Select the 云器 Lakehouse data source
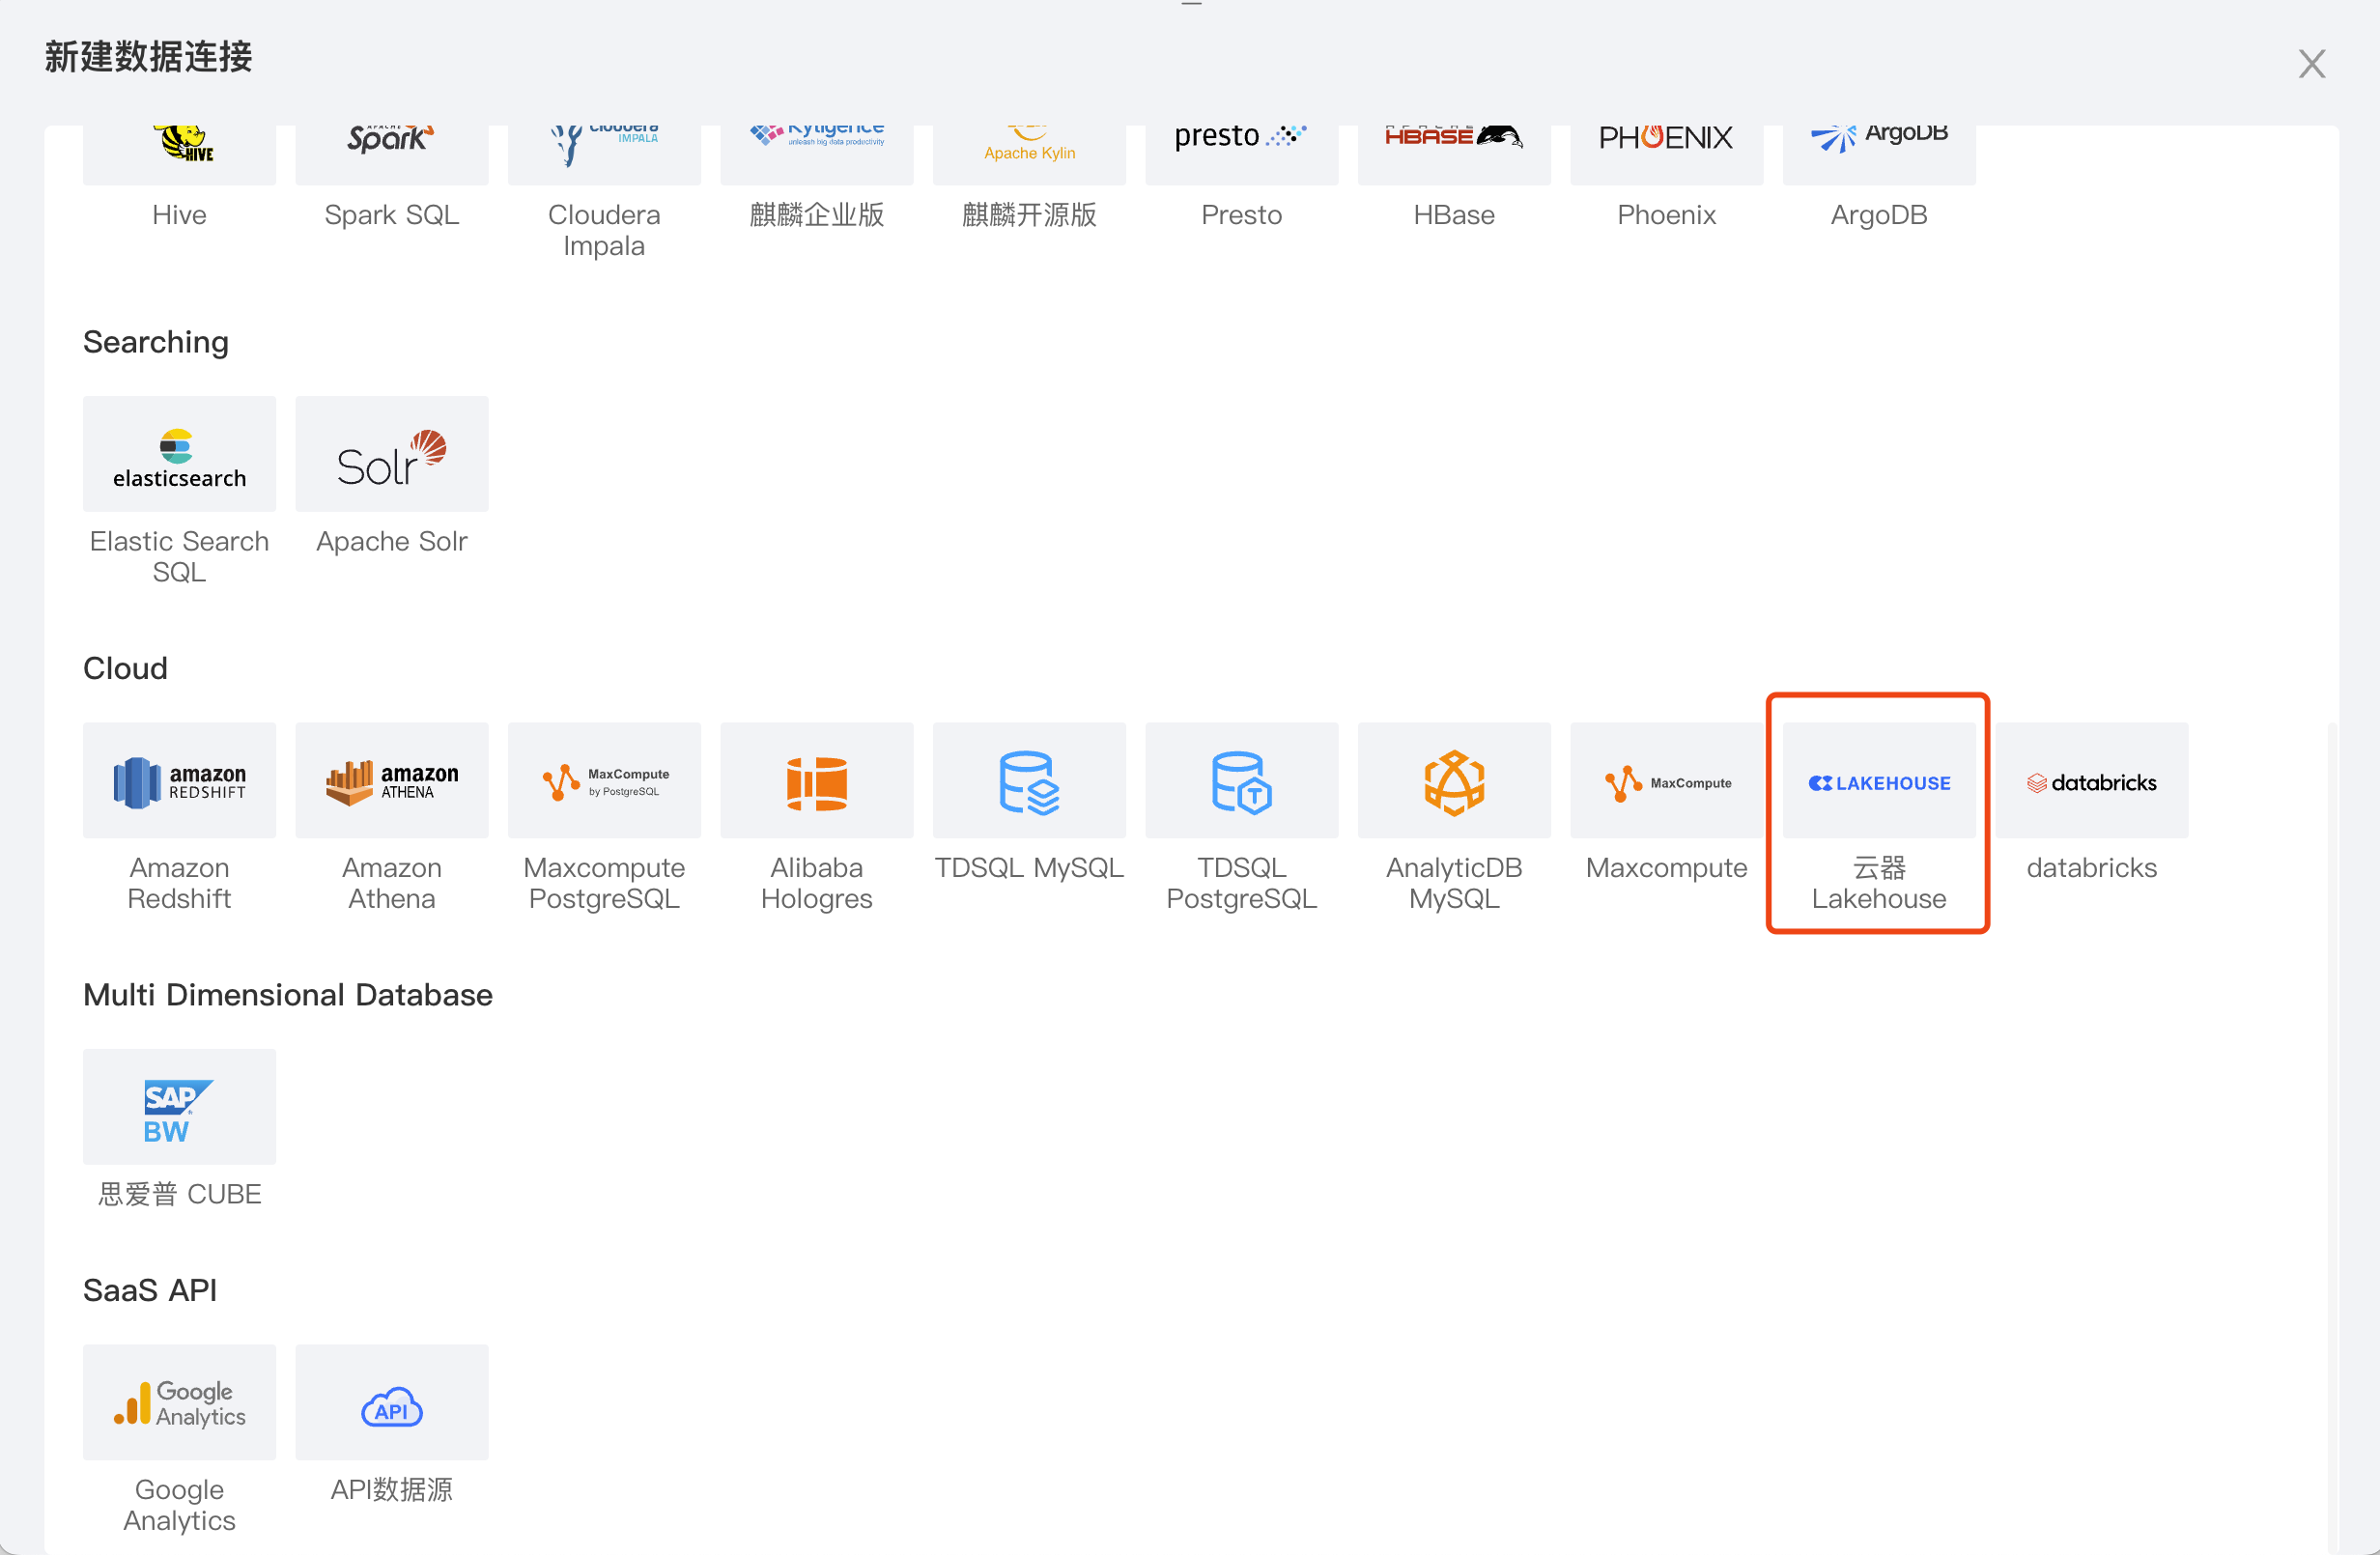2380x1555 pixels. [1878, 781]
